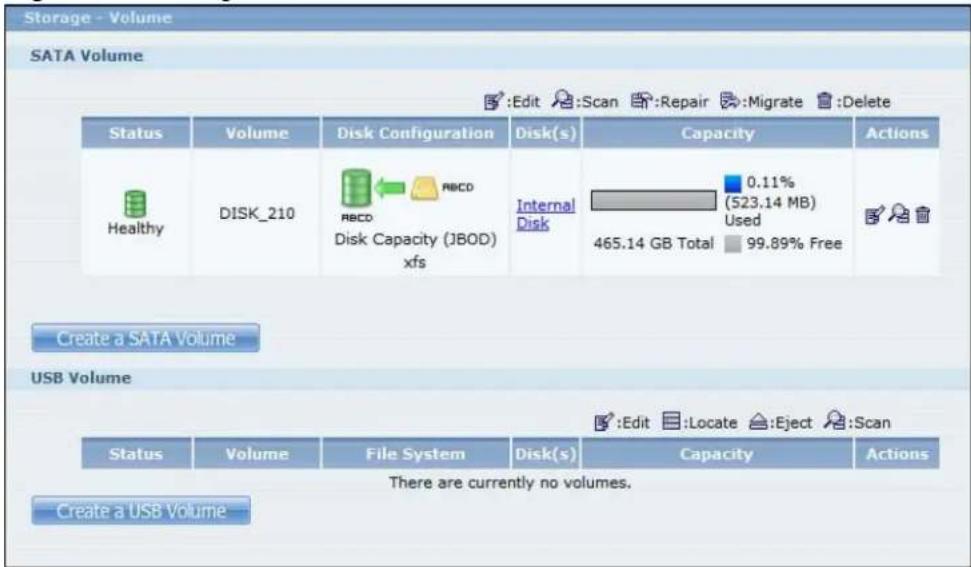971x567 pixels.
Task: Click the Repair legend icon above the SATA table
Action: (641, 100)
